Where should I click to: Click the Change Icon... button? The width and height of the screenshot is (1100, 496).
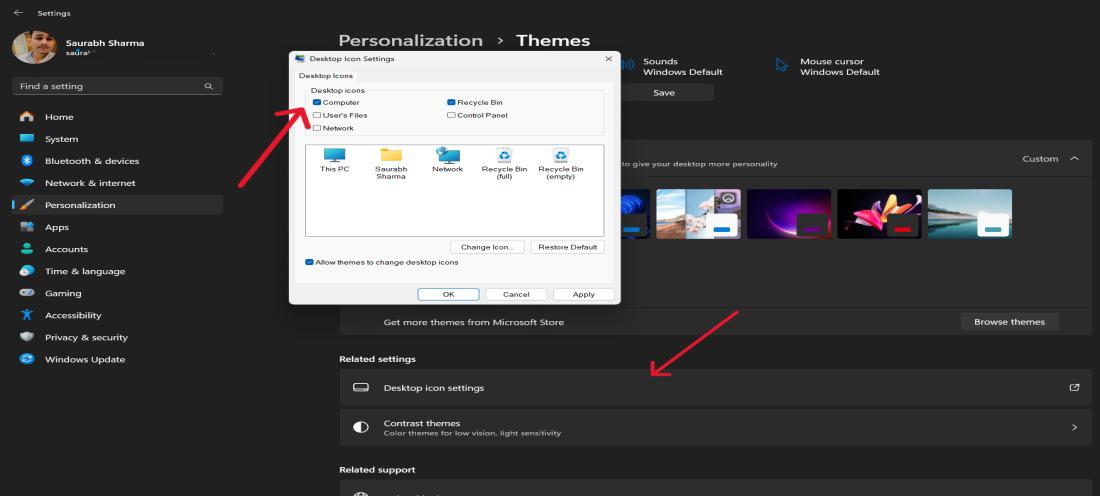coord(488,247)
